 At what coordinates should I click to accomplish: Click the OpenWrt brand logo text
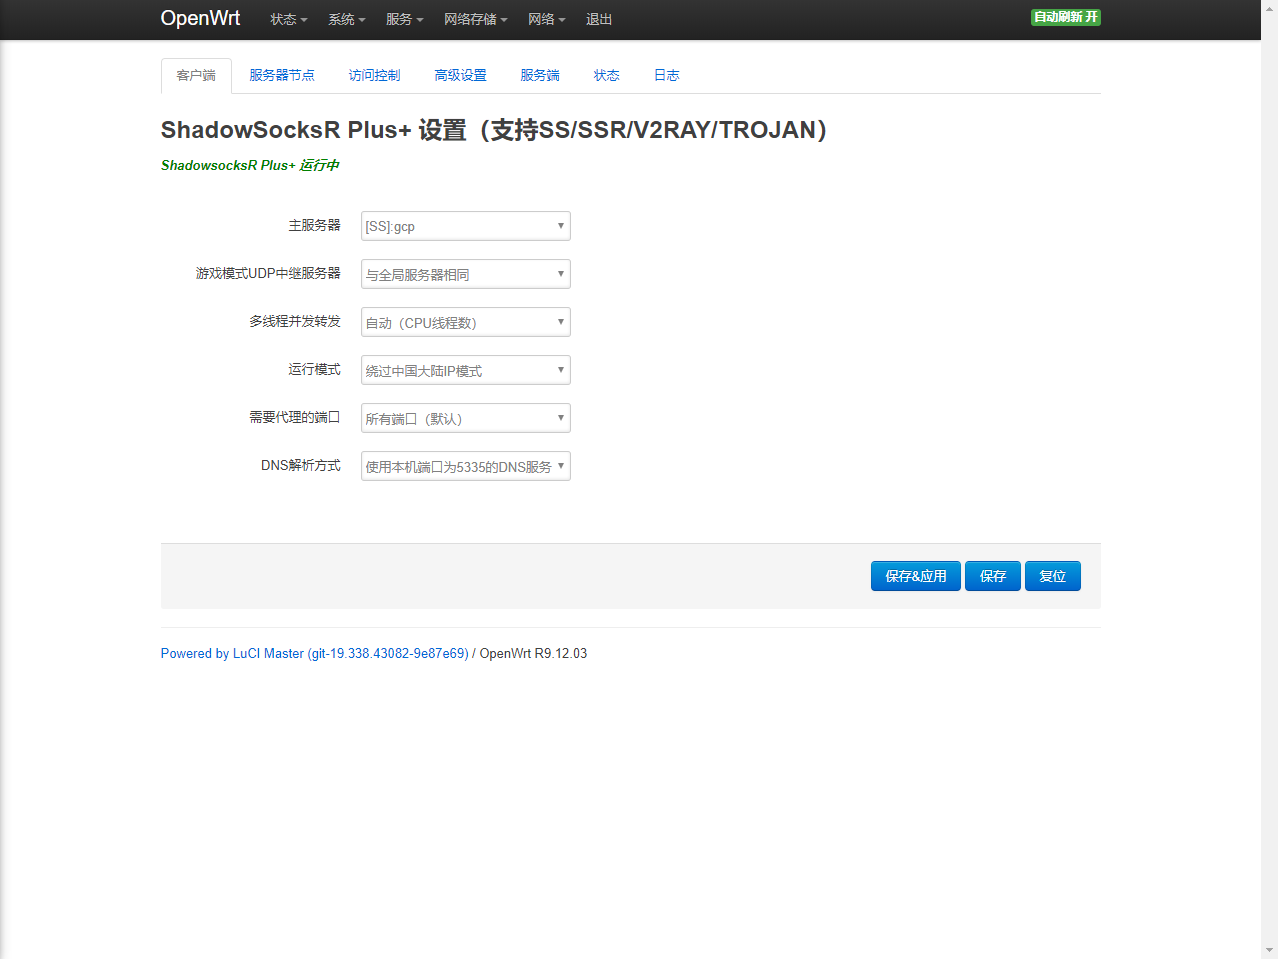[200, 18]
